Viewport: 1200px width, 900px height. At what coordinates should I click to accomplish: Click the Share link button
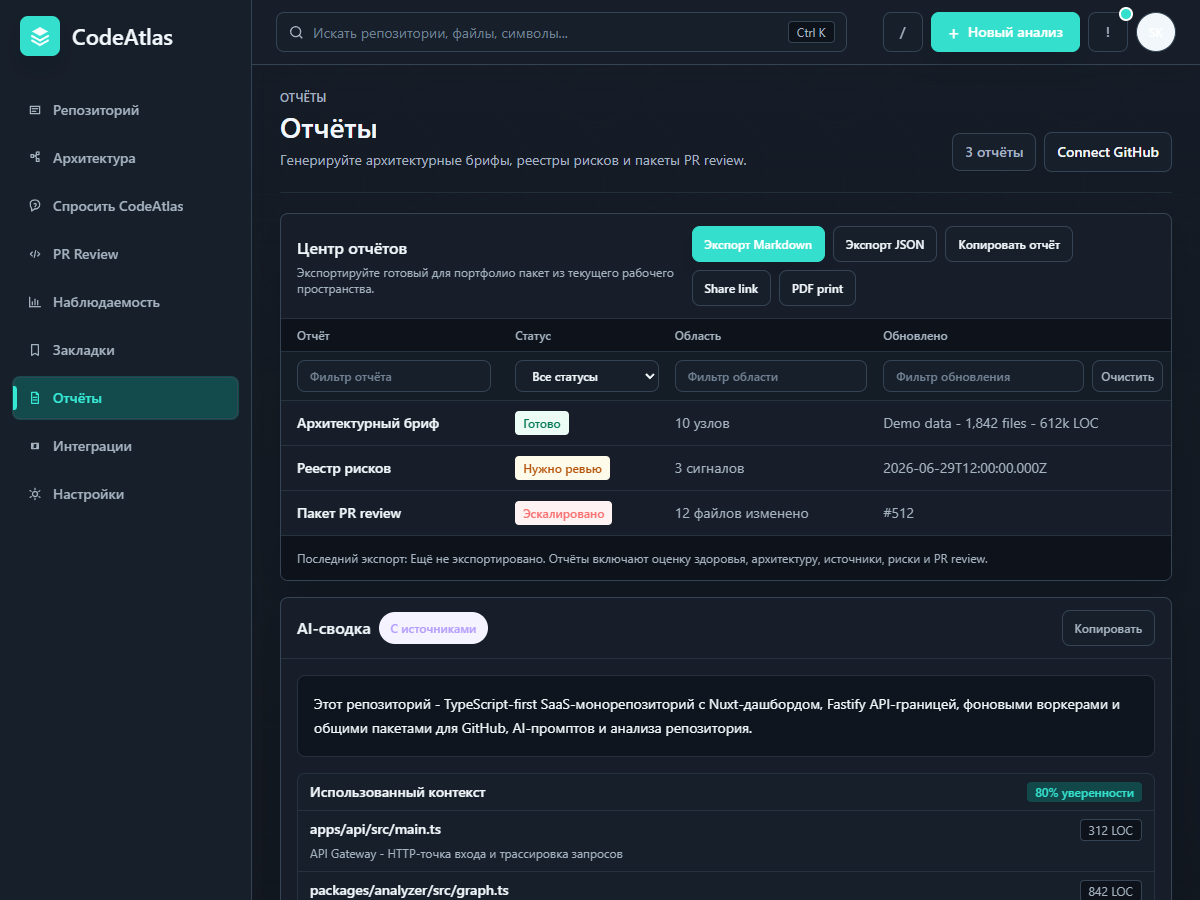tap(731, 288)
